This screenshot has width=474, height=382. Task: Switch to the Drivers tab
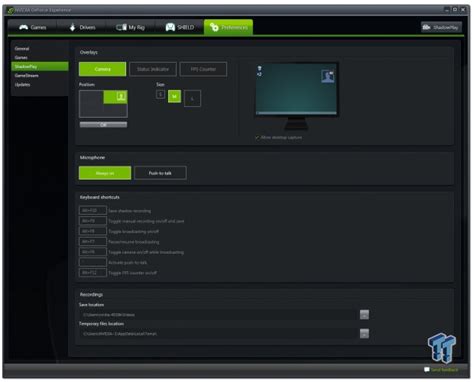coord(82,27)
